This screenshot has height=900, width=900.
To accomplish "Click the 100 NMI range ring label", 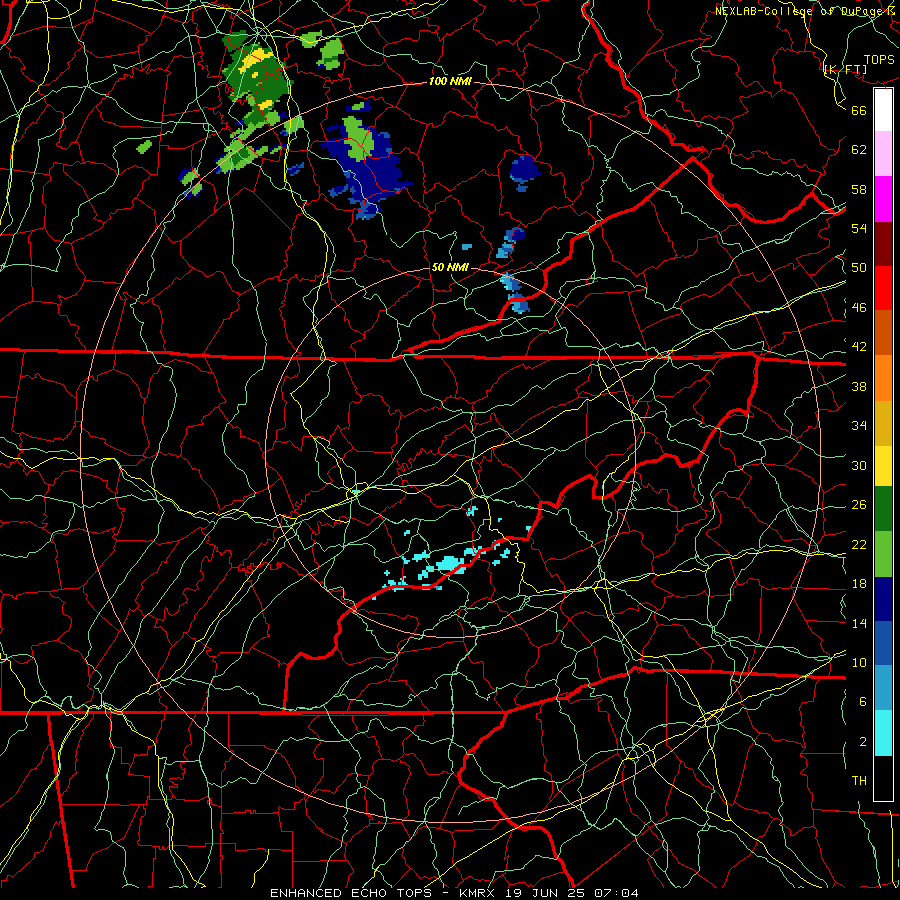I will tap(450, 81).
